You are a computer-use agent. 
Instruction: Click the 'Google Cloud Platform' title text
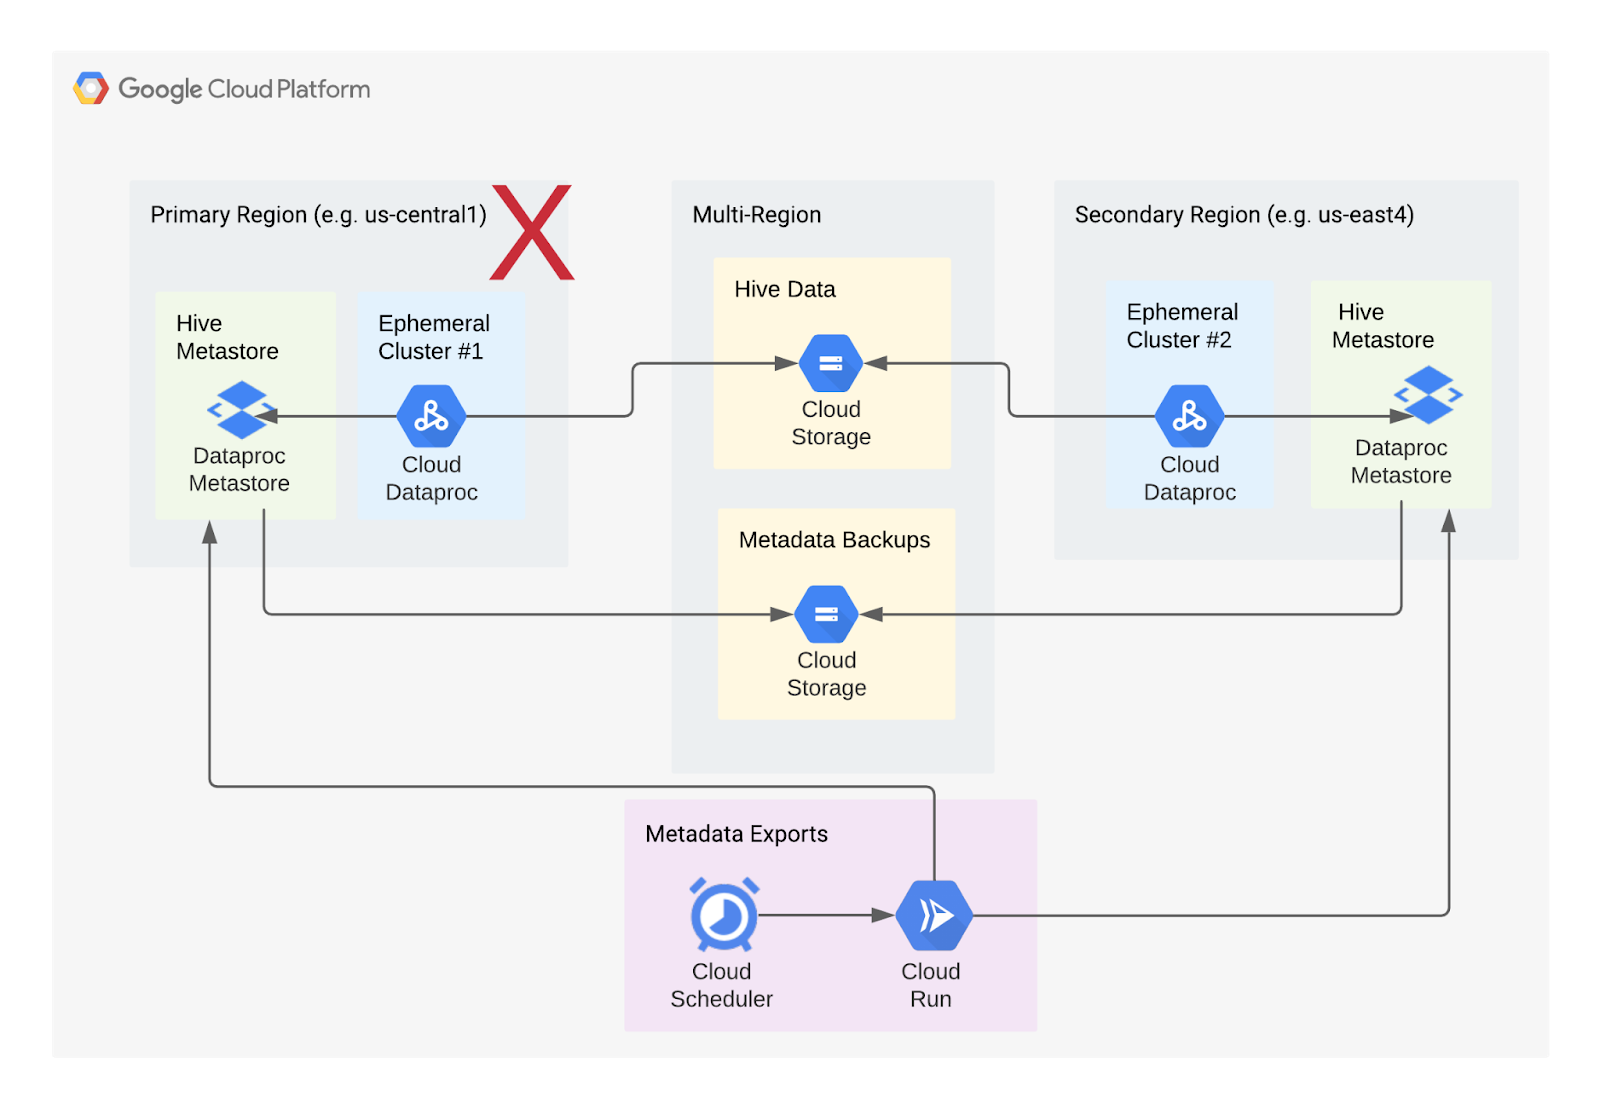244,89
